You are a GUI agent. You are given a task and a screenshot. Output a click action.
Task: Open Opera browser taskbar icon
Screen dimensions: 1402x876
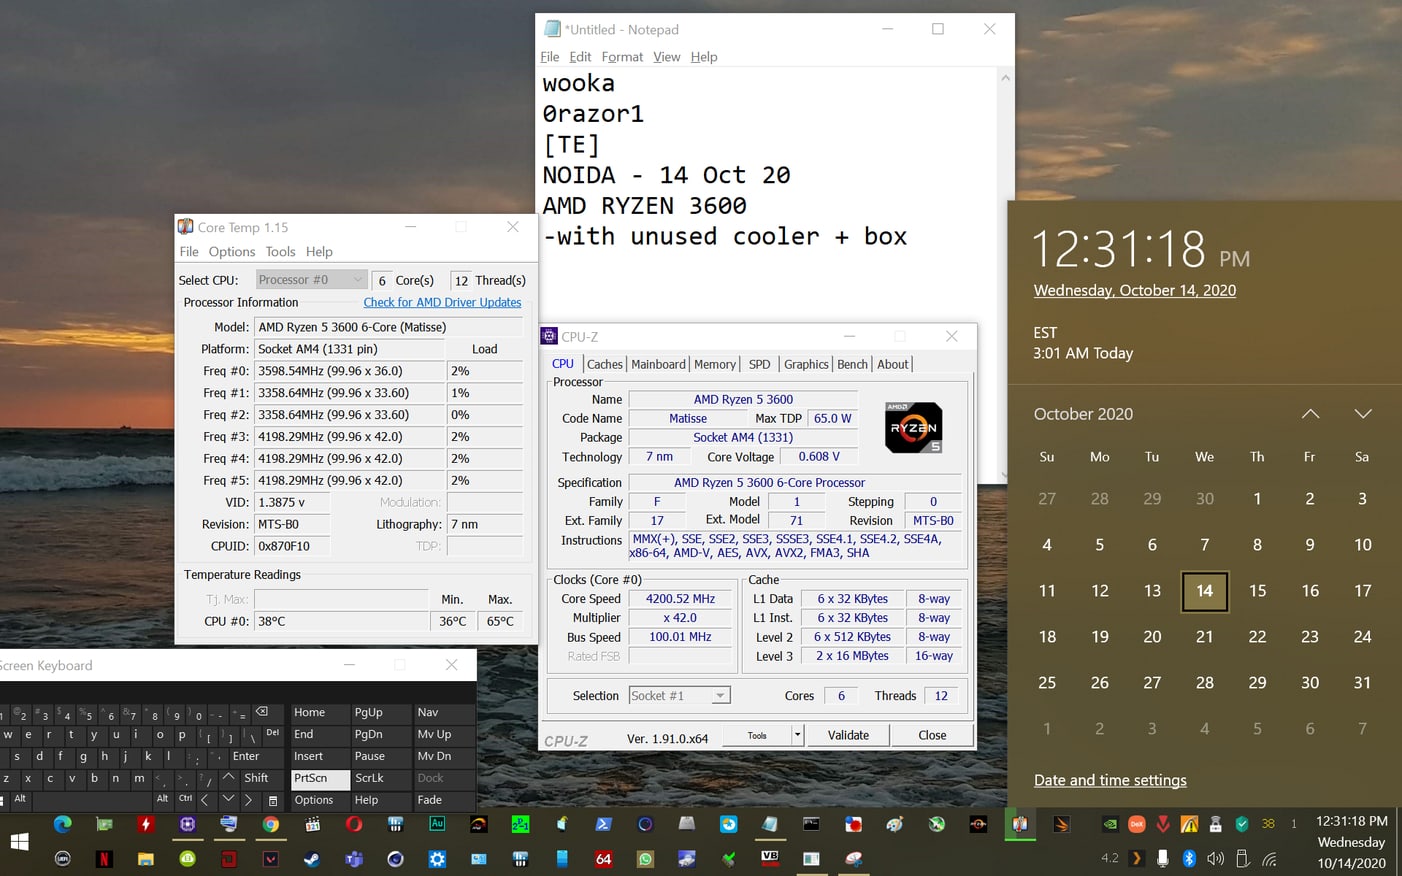[353, 825]
